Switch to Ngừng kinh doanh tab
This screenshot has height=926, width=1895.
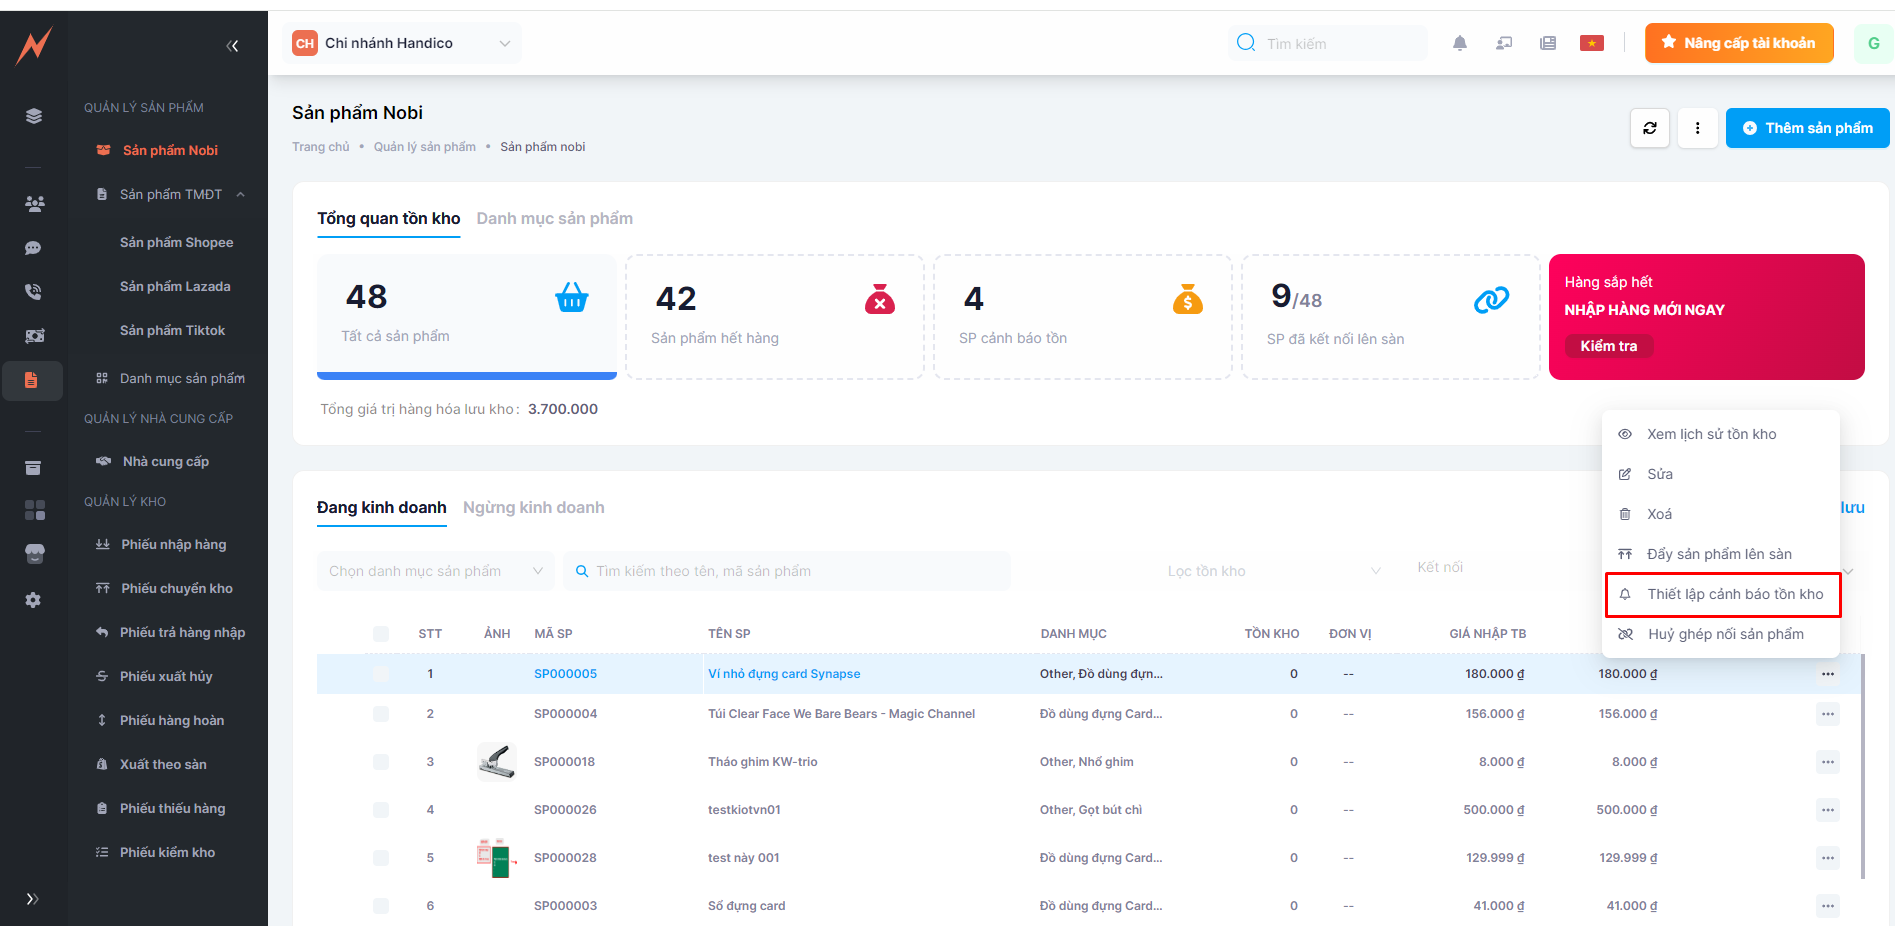coord(533,508)
